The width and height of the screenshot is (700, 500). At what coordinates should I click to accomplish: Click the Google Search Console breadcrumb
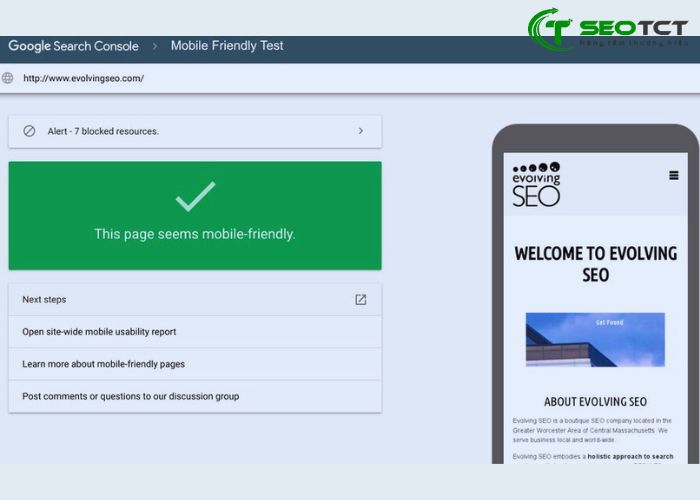click(x=73, y=46)
